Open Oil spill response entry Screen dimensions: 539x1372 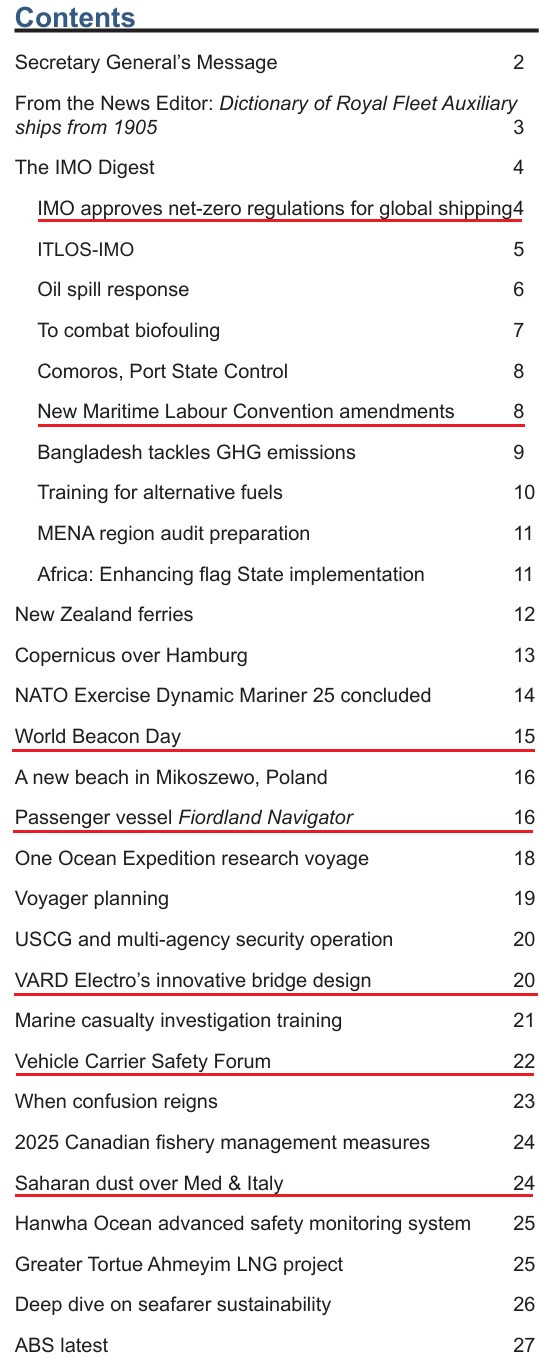(113, 290)
